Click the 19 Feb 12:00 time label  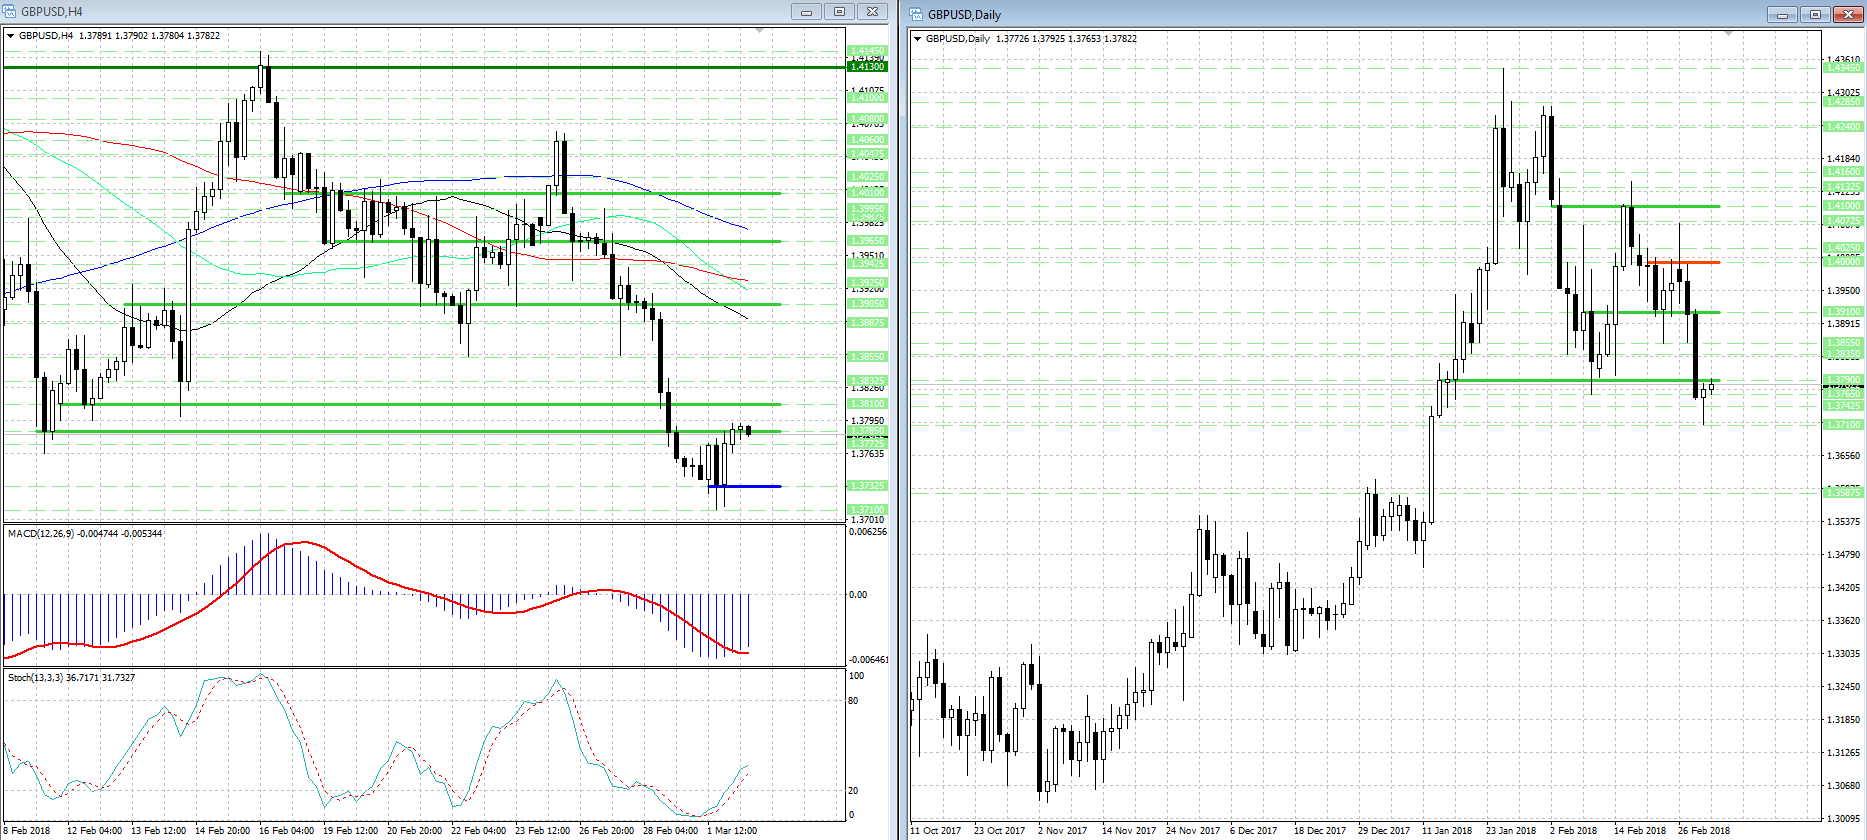pyautogui.click(x=351, y=831)
